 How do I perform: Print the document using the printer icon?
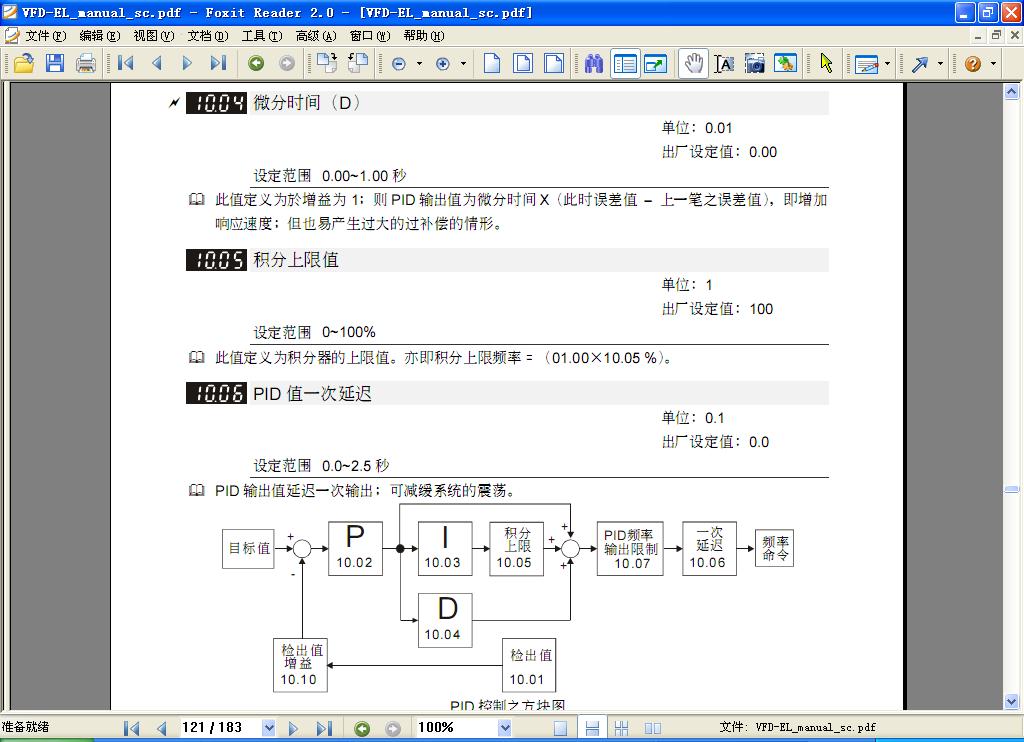pos(86,64)
